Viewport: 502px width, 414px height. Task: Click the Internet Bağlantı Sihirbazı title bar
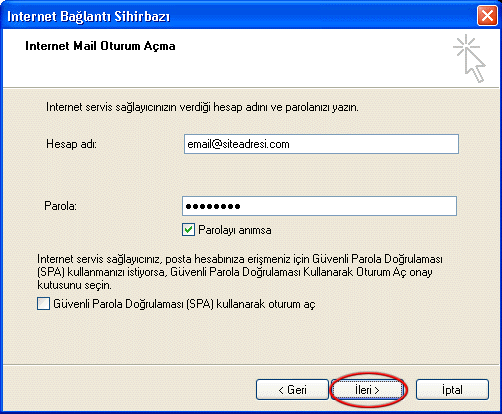pyautogui.click(x=240, y=16)
